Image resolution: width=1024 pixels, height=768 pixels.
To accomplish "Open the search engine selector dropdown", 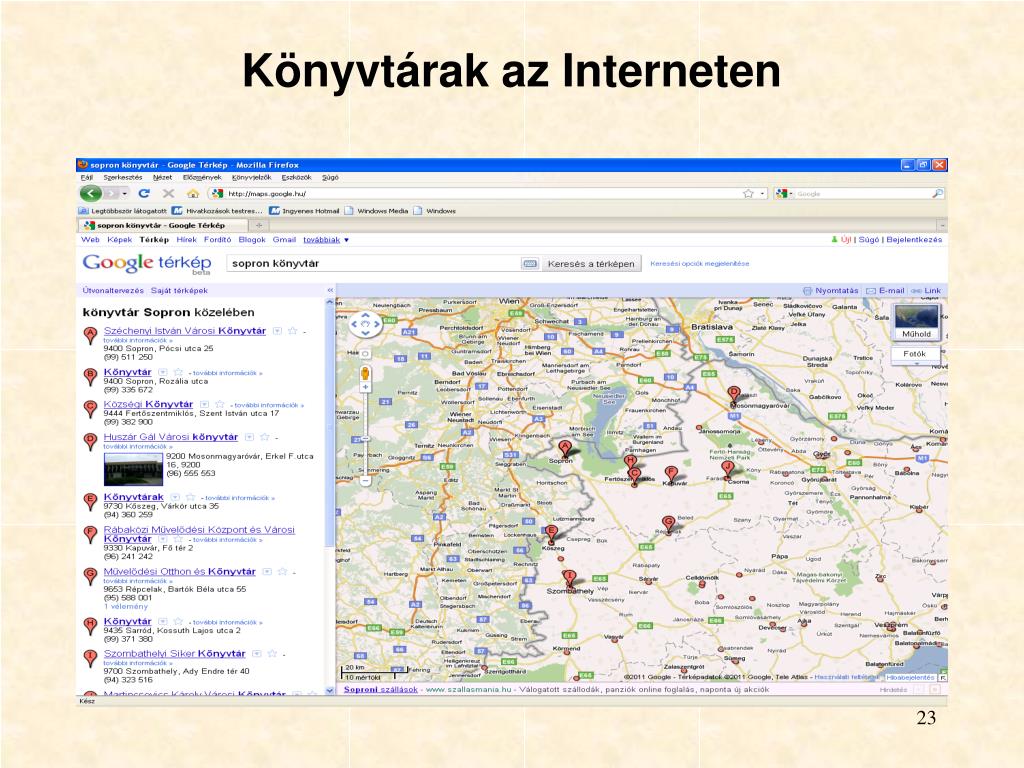I will pos(791,194).
